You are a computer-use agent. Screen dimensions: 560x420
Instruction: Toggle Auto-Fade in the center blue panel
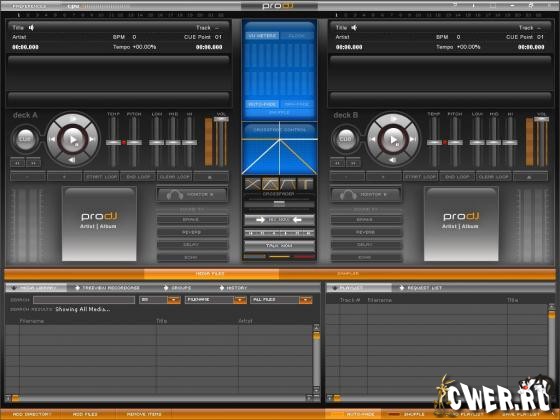[x=262, y=104]
